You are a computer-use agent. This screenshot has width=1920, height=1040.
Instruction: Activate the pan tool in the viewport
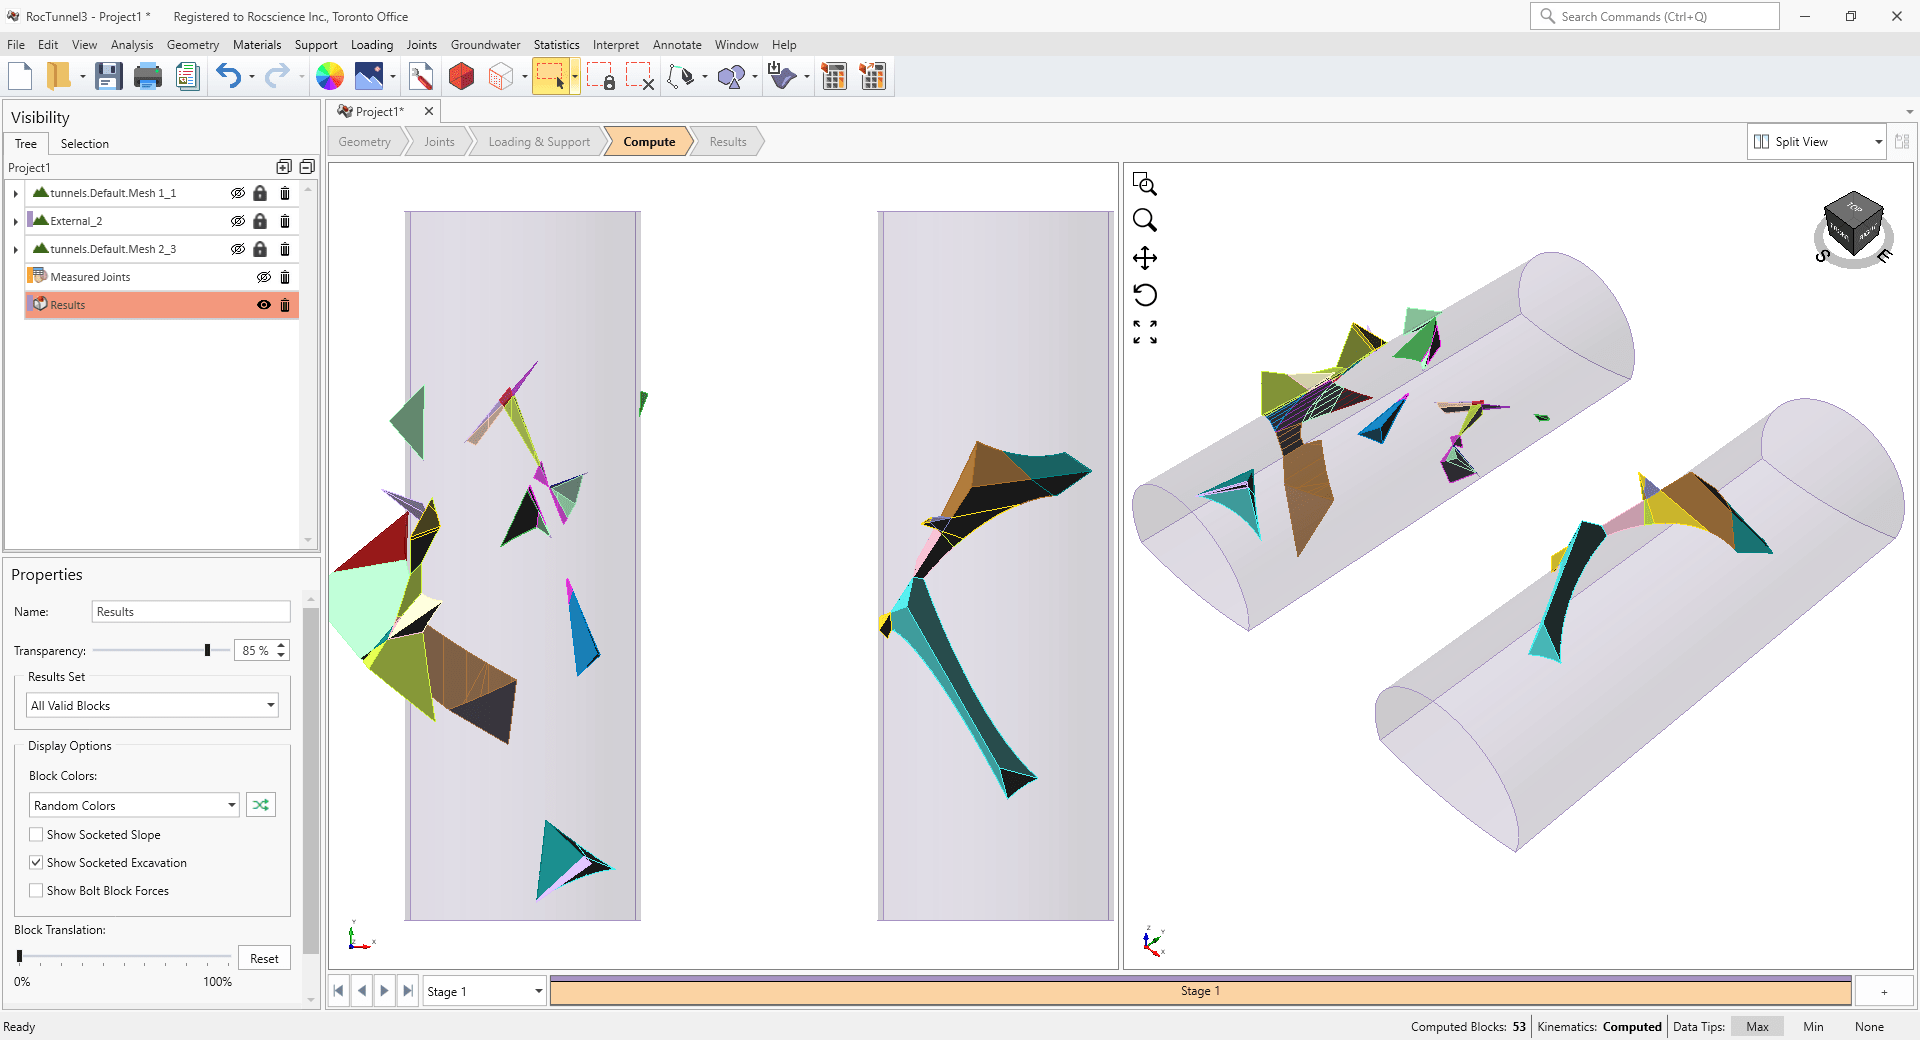click(x=1145, y=257)
